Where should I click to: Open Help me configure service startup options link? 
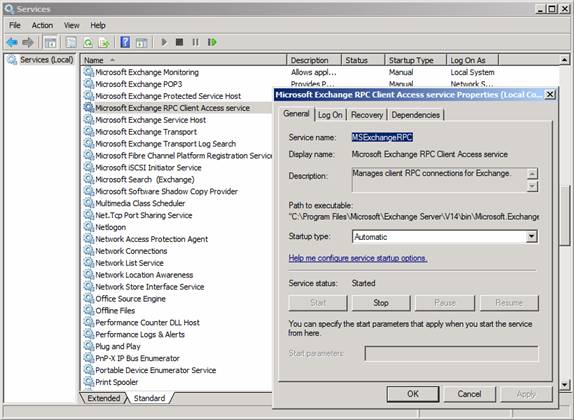[x=358, y=258]
